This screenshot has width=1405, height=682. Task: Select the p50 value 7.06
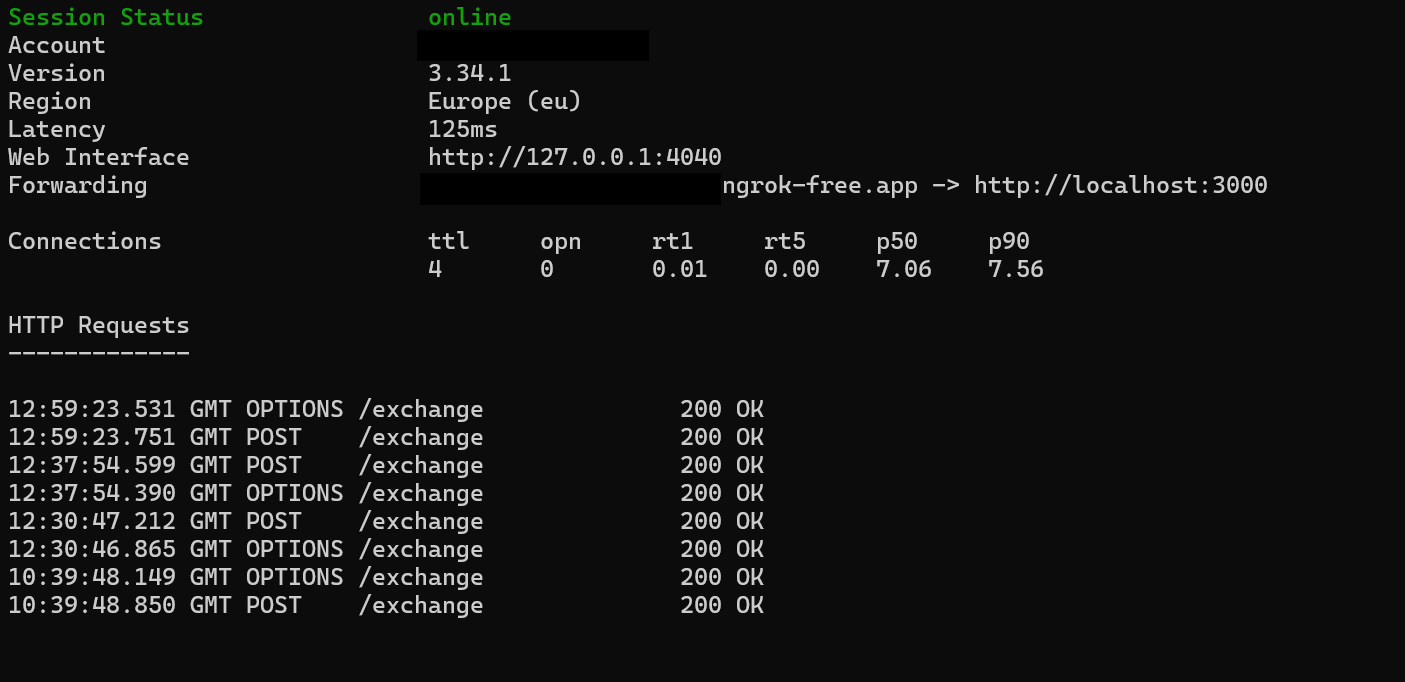(903, 270)
